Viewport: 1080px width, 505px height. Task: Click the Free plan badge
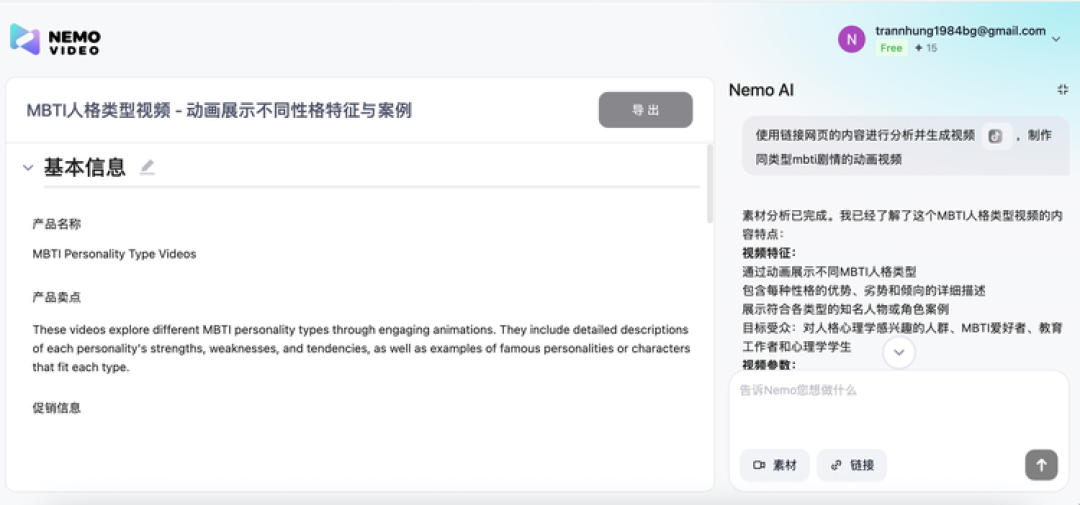(891, 48)
